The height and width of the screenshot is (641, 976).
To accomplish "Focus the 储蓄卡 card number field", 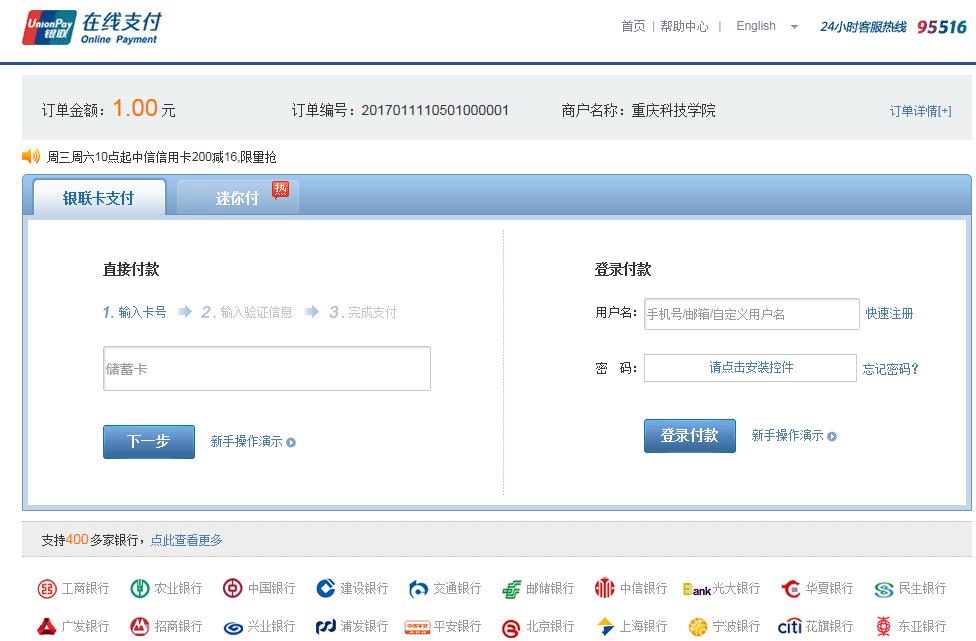I will [x=267, y=369].
